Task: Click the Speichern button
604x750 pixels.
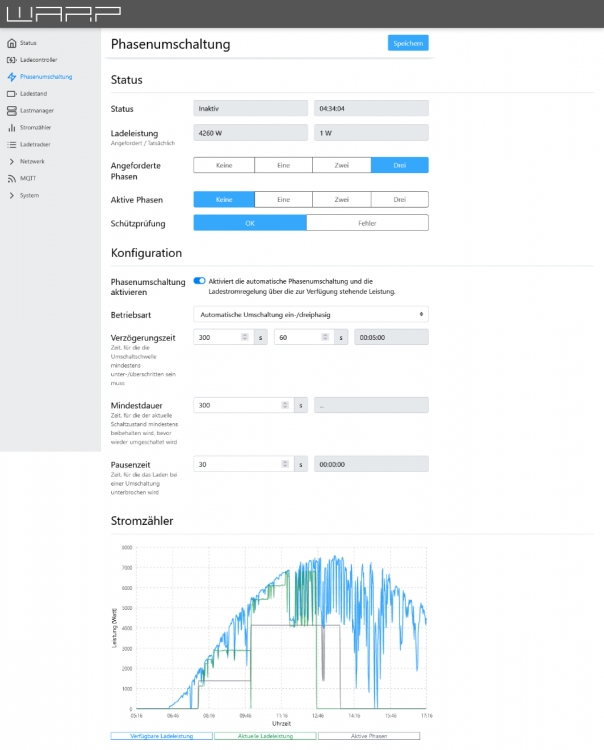Action: point(408,43)
